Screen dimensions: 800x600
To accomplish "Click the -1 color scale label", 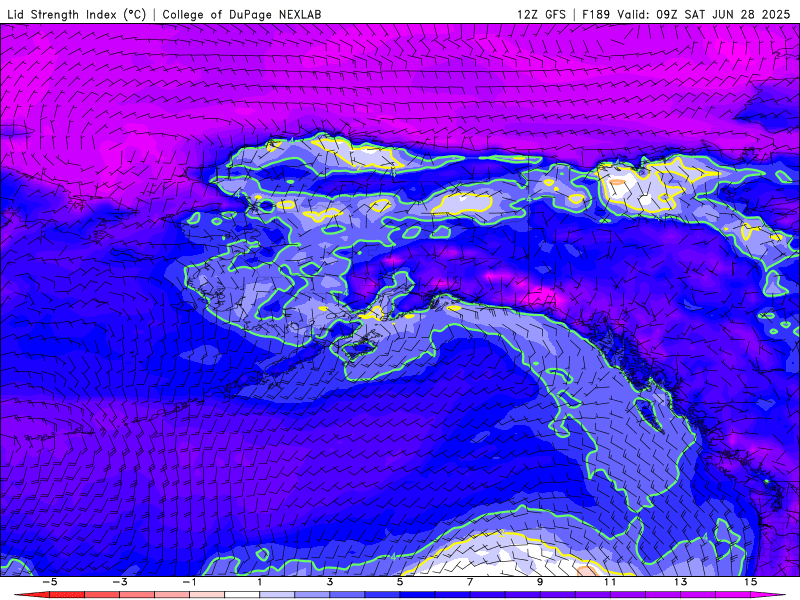I will tap(189, 582).
